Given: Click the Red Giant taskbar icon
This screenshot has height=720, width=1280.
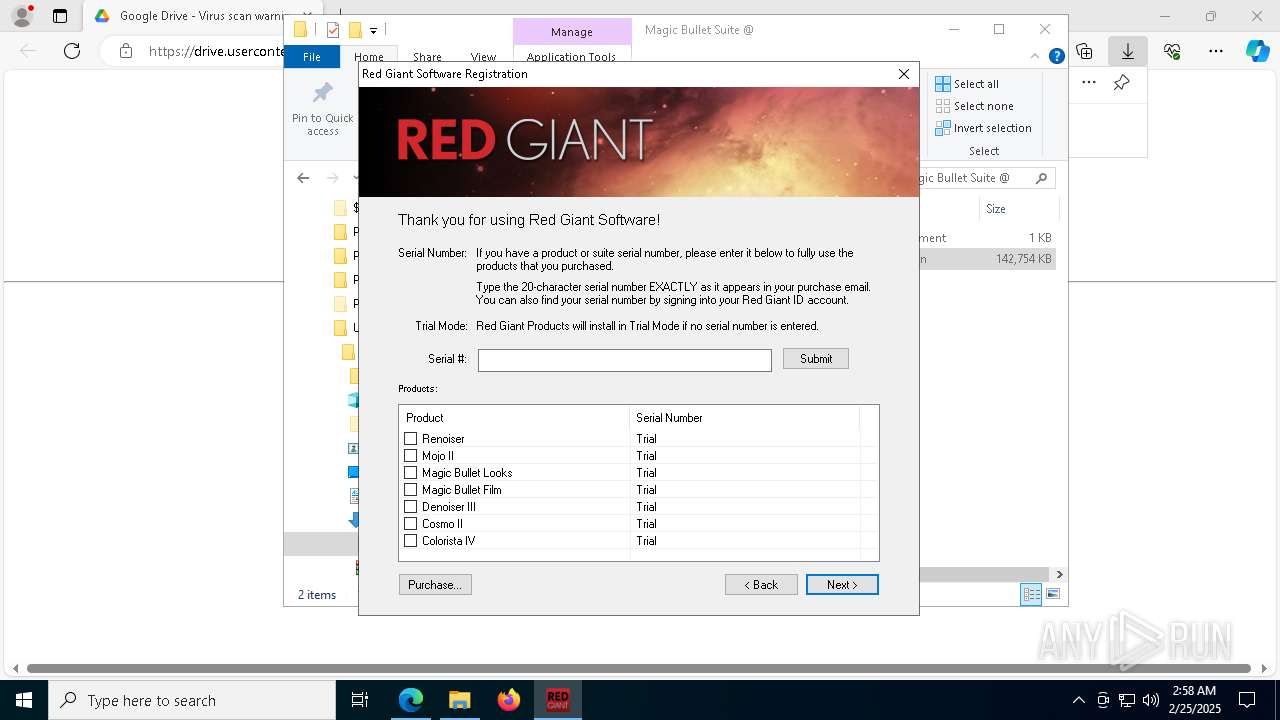Looking at the screenshot, I should [558, 701].
